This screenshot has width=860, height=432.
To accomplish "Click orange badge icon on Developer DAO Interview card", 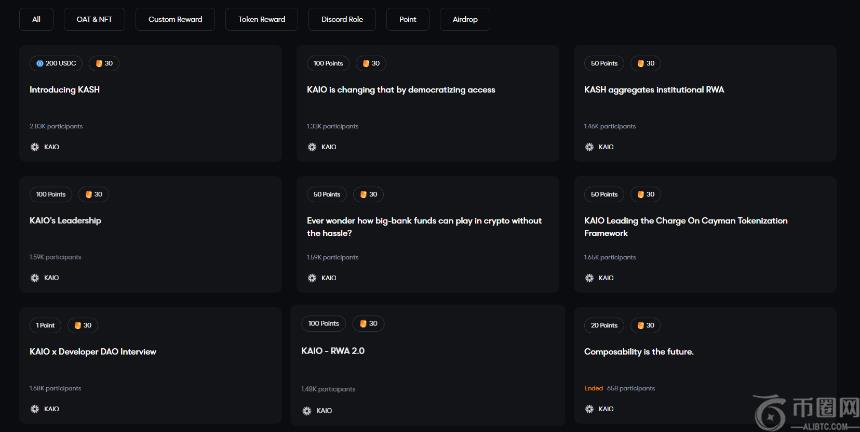I will (x=77, y=326).
